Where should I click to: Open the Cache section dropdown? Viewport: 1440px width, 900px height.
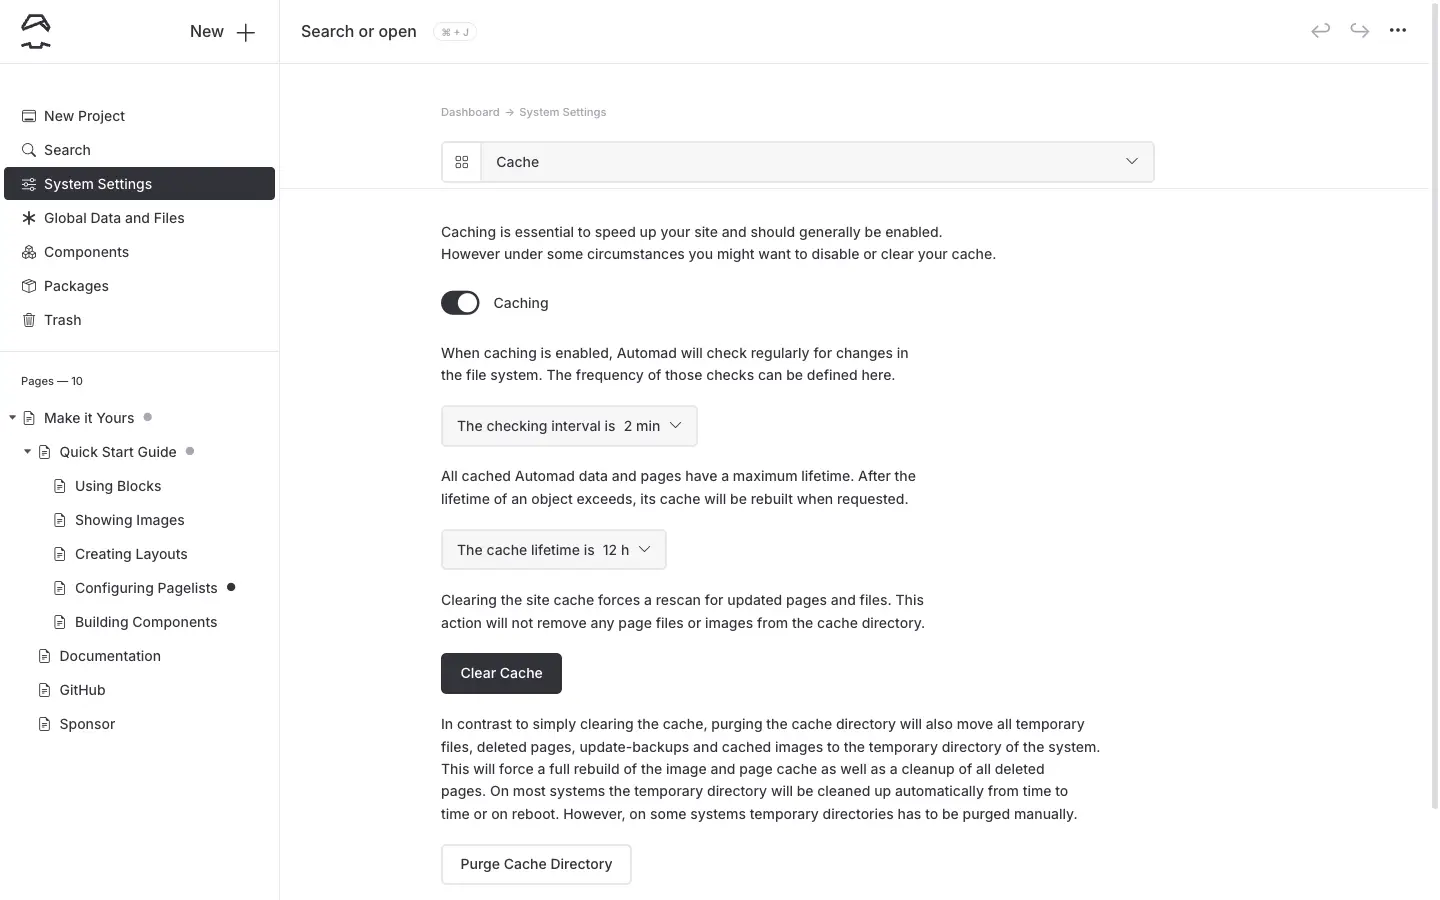coord(817,162)
